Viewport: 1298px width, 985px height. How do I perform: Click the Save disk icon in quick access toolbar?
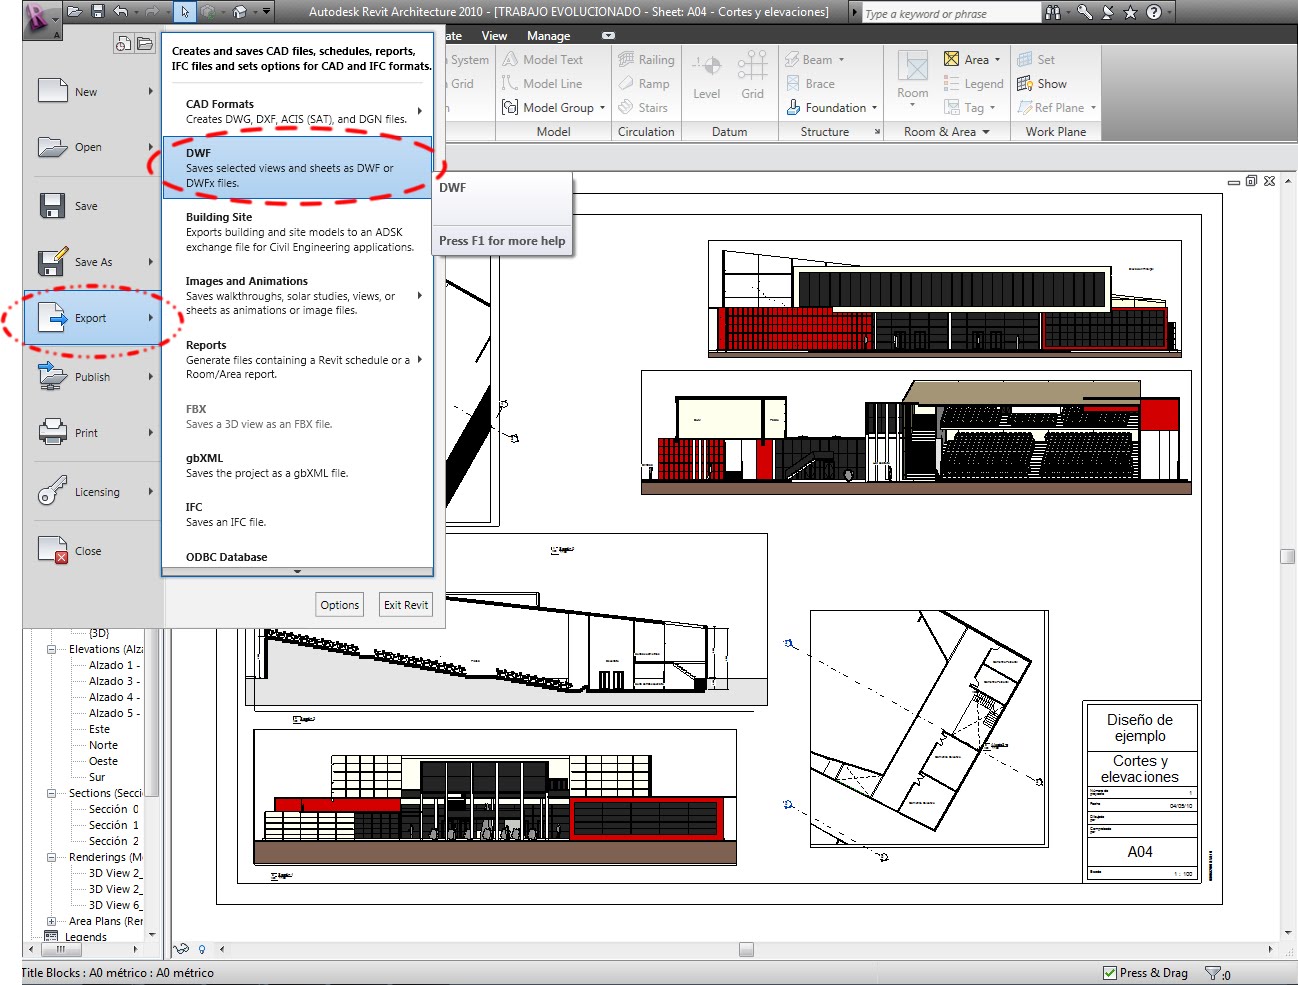(97, 12)
